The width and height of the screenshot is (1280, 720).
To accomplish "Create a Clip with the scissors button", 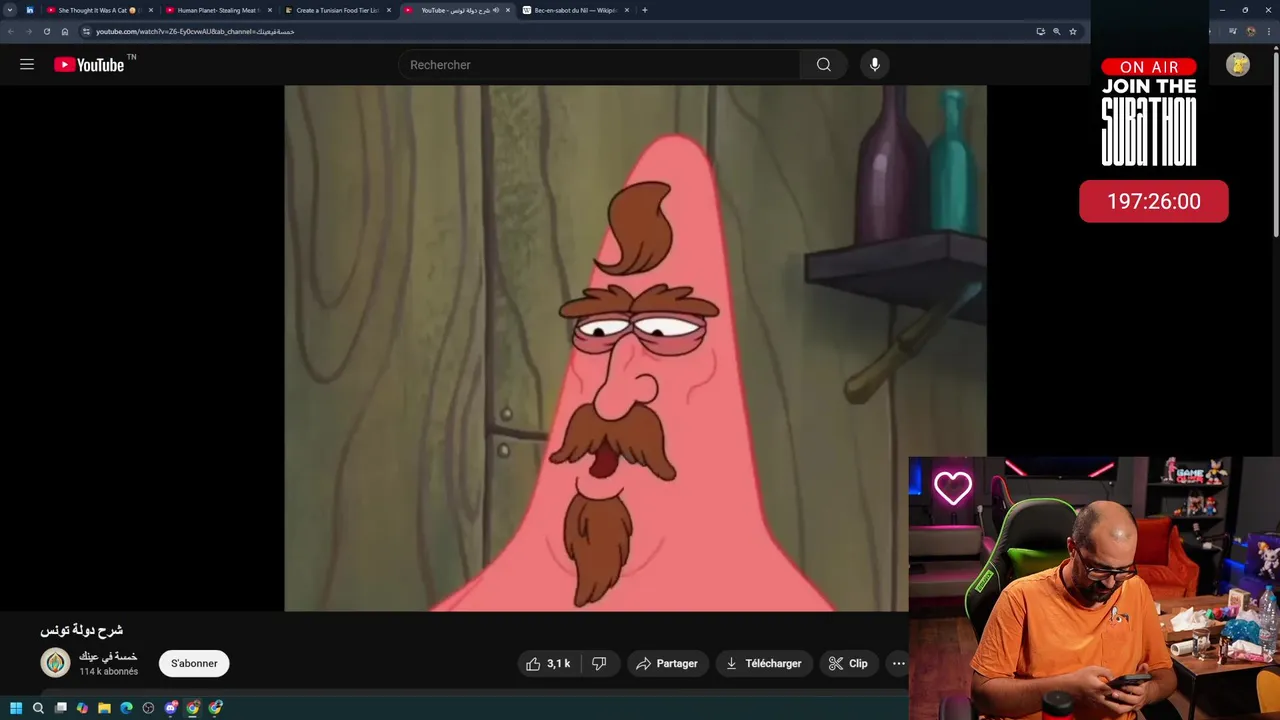I will (x=848, y=664).
